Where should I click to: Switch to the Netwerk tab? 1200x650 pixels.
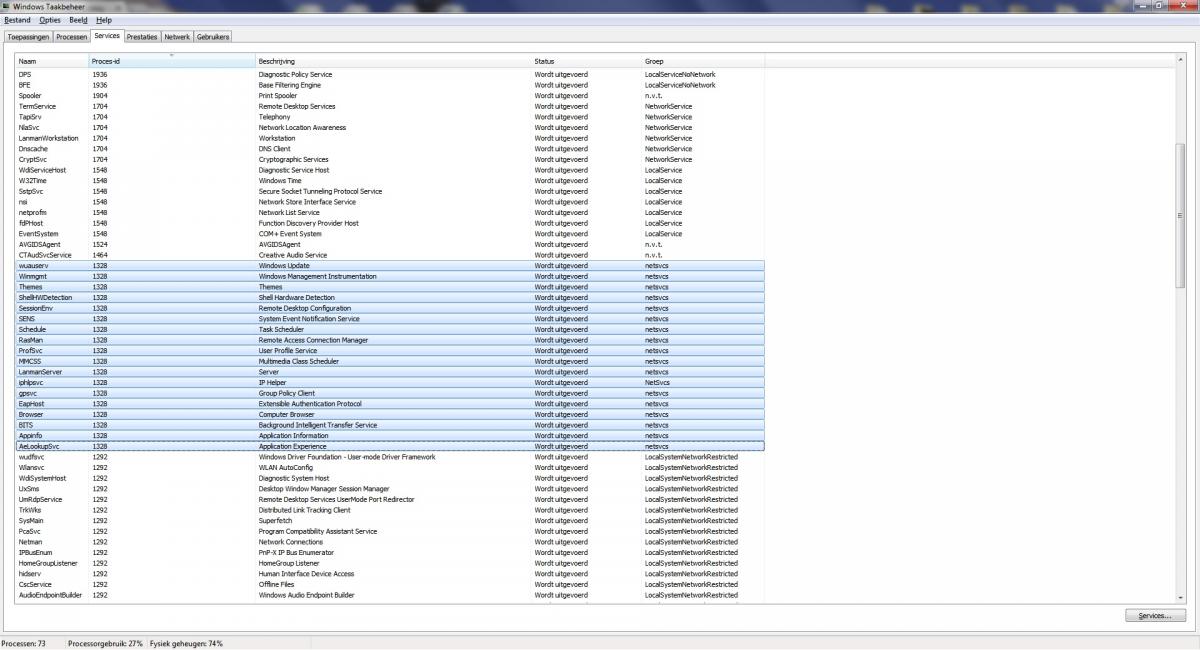coord(177,37)
